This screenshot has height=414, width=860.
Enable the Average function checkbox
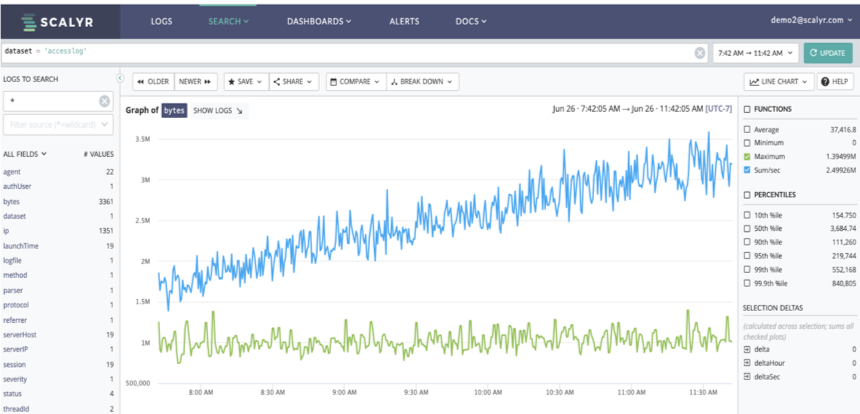(747, 130)
